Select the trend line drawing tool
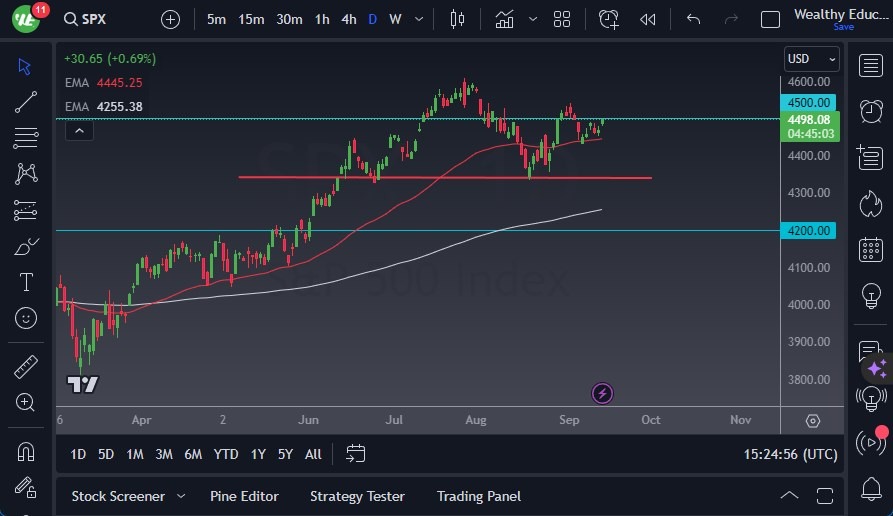The width and height of the screenshot is (893, 516). coord(26,102)
